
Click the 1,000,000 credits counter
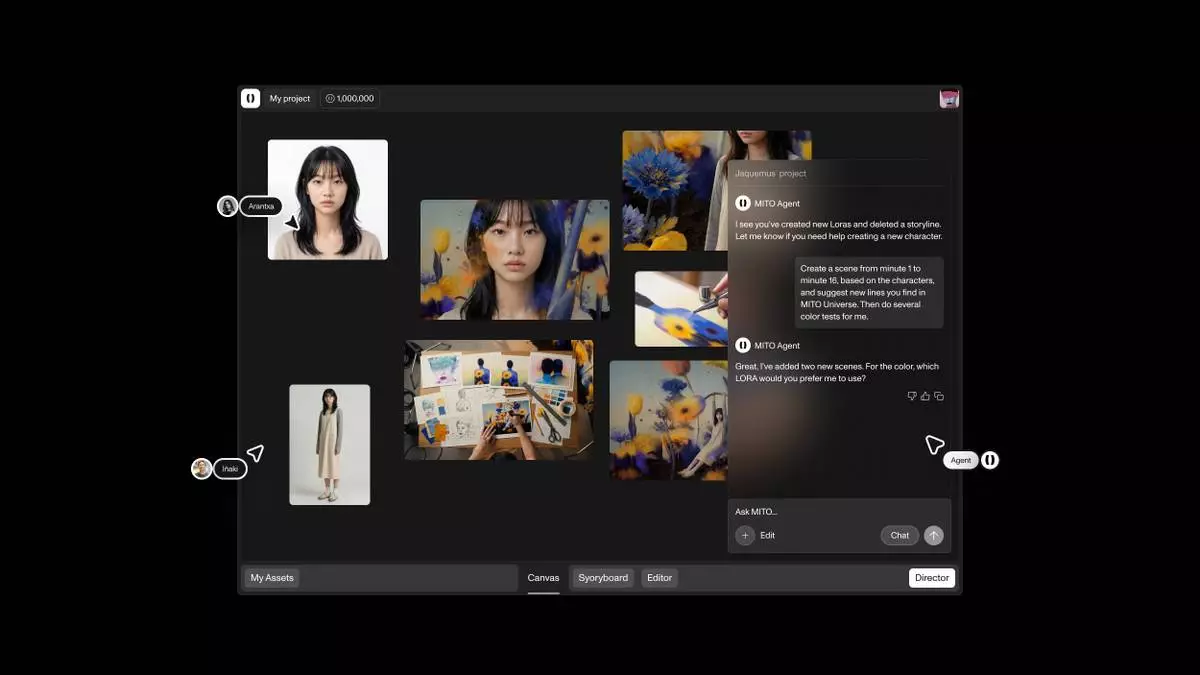coord(350,99)
